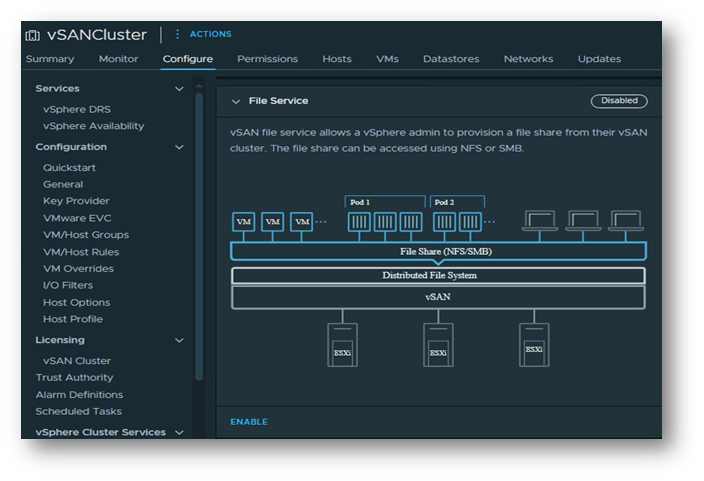The image size is (704, 481).
Task: Select vSphere Availability
Action: click(x=94, y=126)
